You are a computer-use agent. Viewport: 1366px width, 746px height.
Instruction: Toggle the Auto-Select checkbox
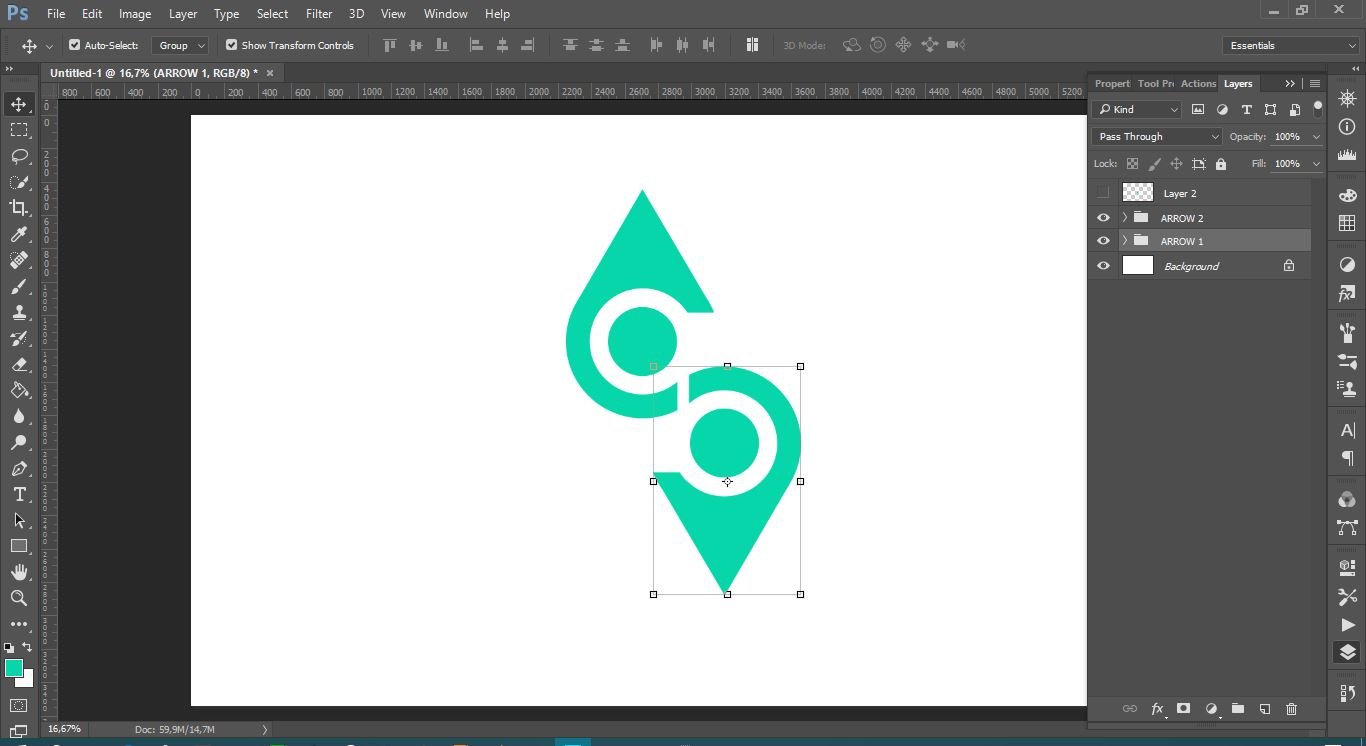pyautogui.click(x=74, y=45)
